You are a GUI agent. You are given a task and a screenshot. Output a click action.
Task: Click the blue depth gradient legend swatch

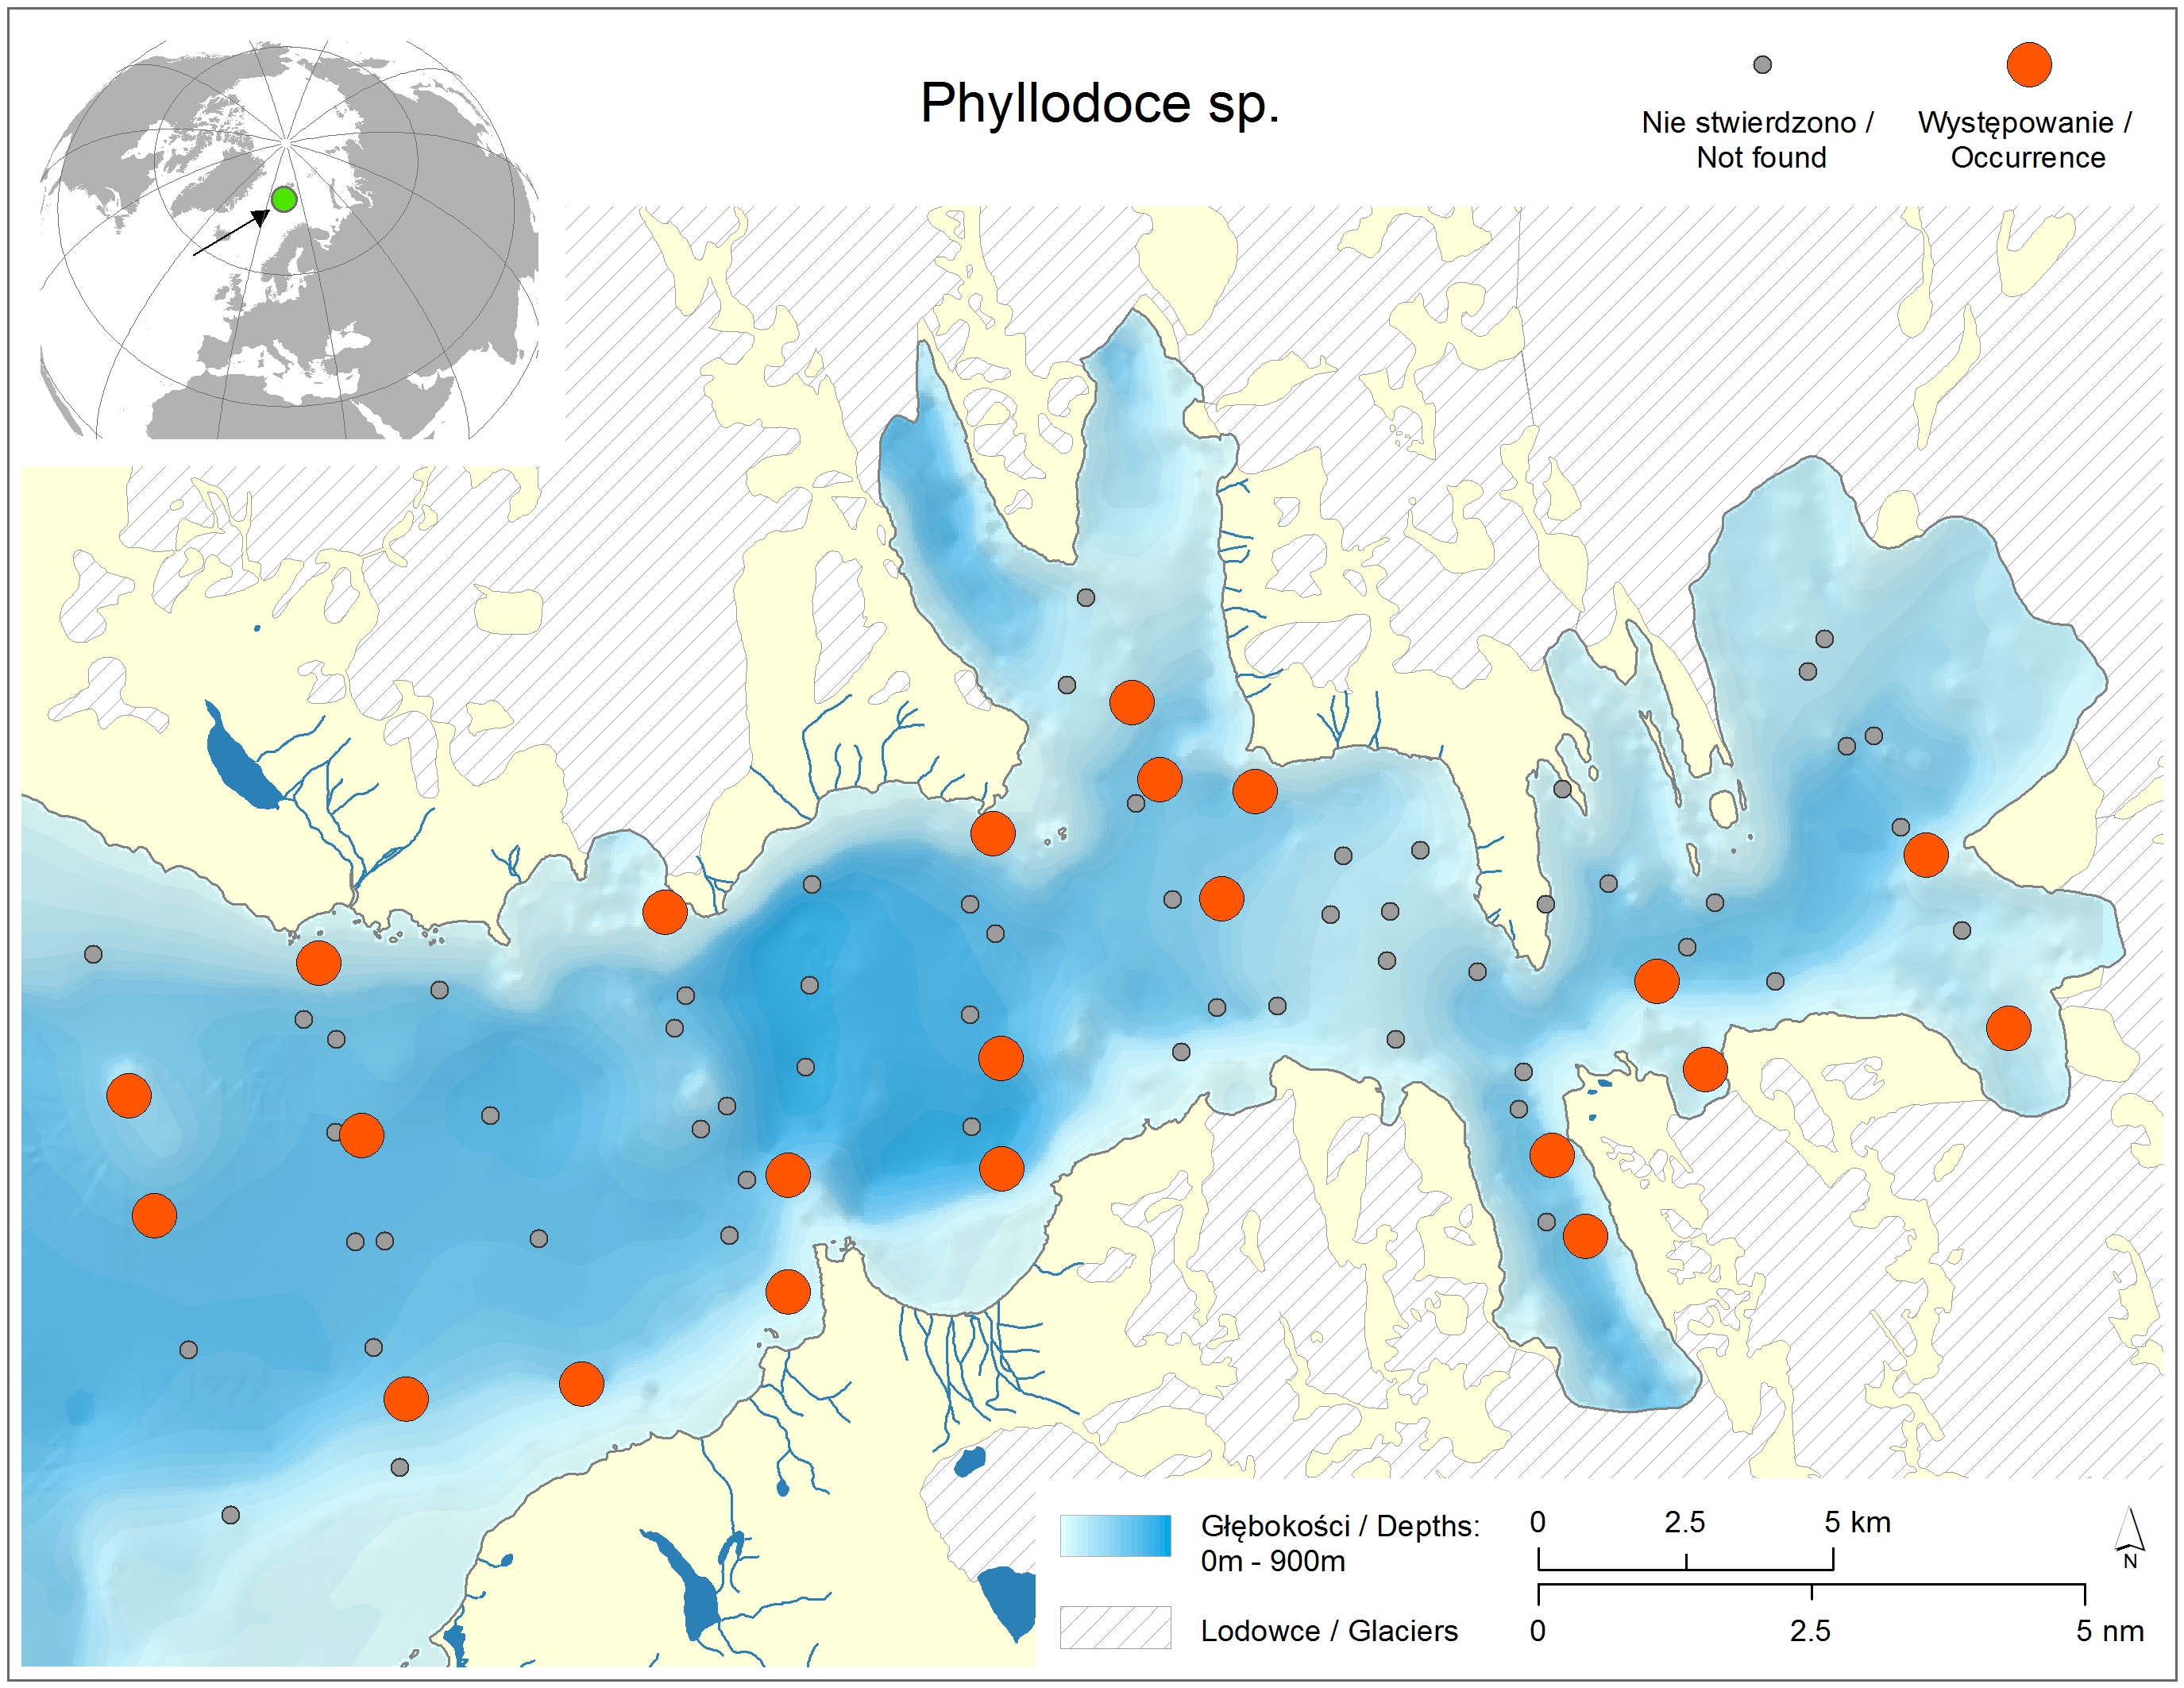coord(1115,1536)
